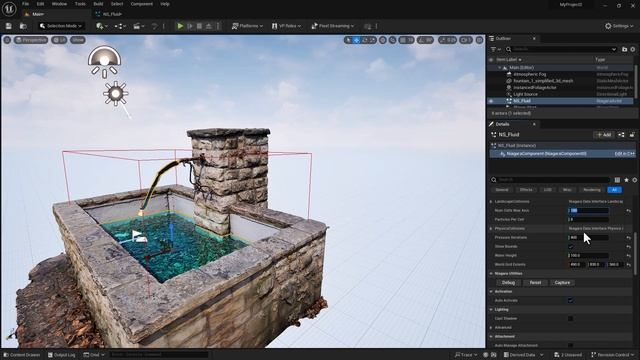The width and height of the screenshot is (640, 360).
Task: Click the Details search field
Action: pos(549,180)
